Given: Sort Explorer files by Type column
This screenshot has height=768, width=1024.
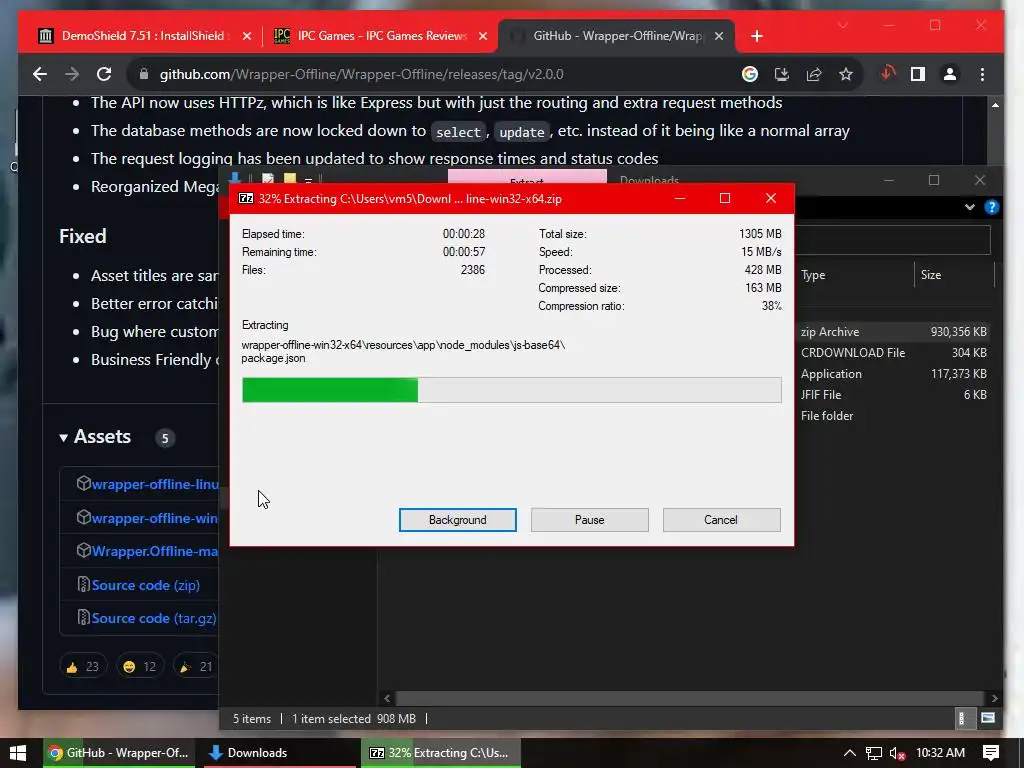Looking at the screenshot, I should pyautogui.click(x=855, y=275).
